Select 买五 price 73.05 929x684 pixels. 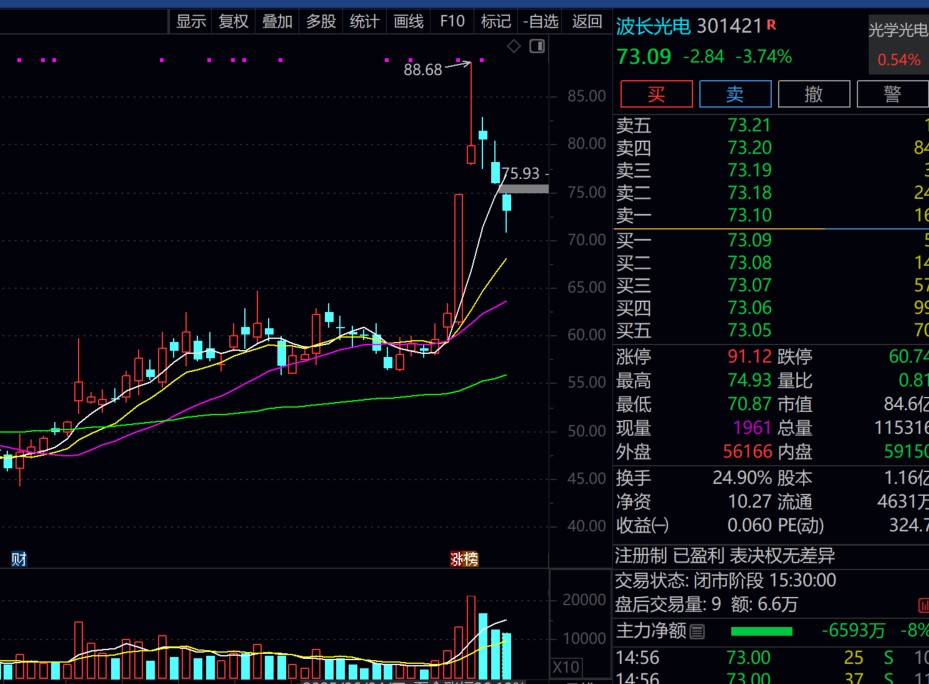749,330
